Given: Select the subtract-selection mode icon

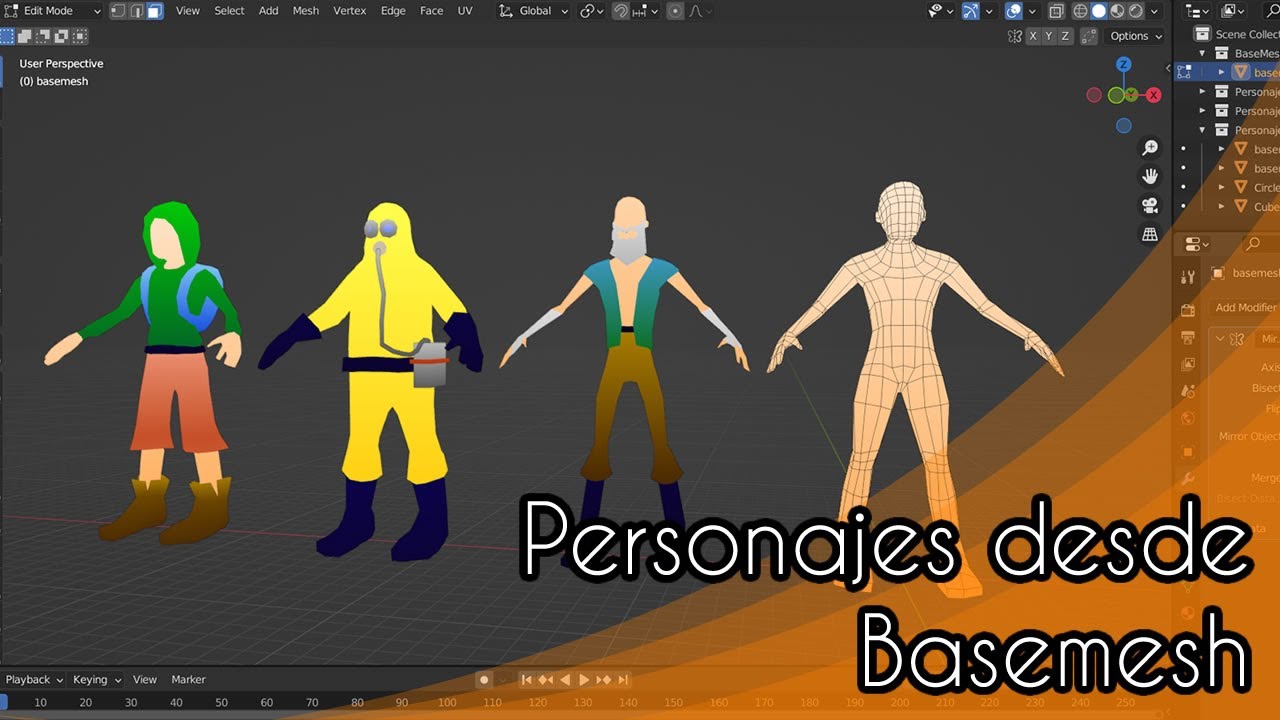Looking at the screenshot, I should tap(42, 36).
